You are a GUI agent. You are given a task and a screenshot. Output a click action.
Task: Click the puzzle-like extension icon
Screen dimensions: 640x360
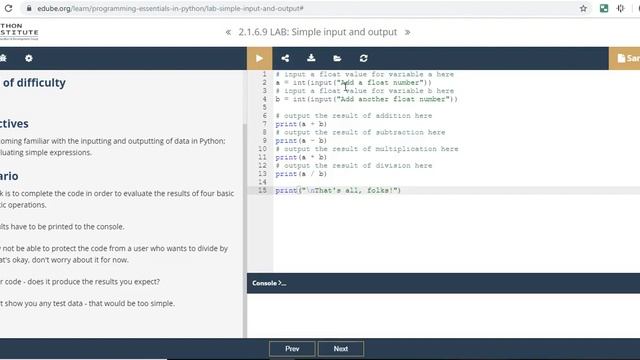(621, 8)
